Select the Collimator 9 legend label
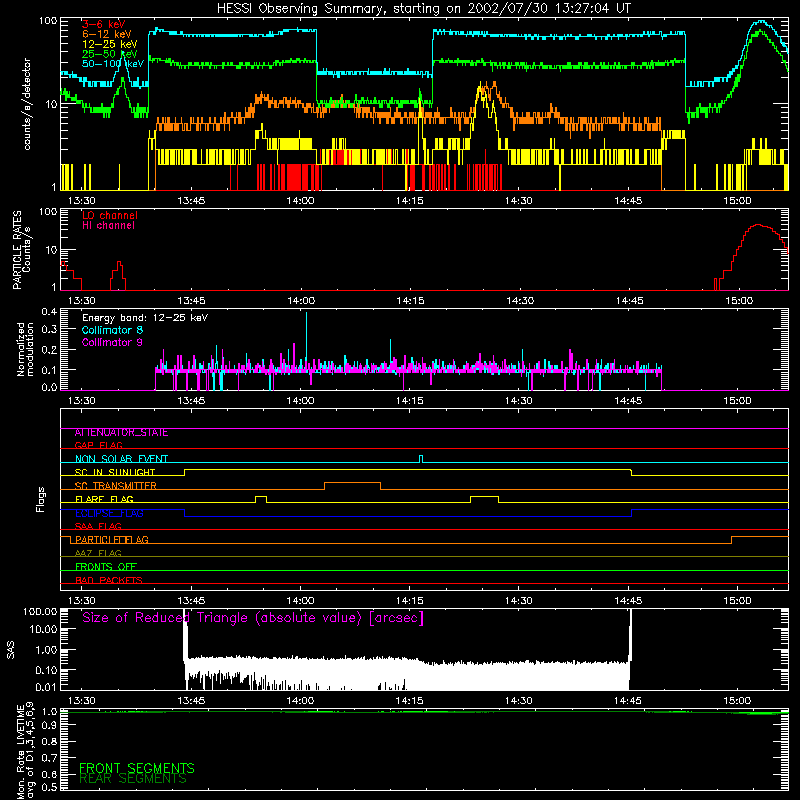This screenshot has width=800, height=800. pyautogui.click(x=112, y=342)
